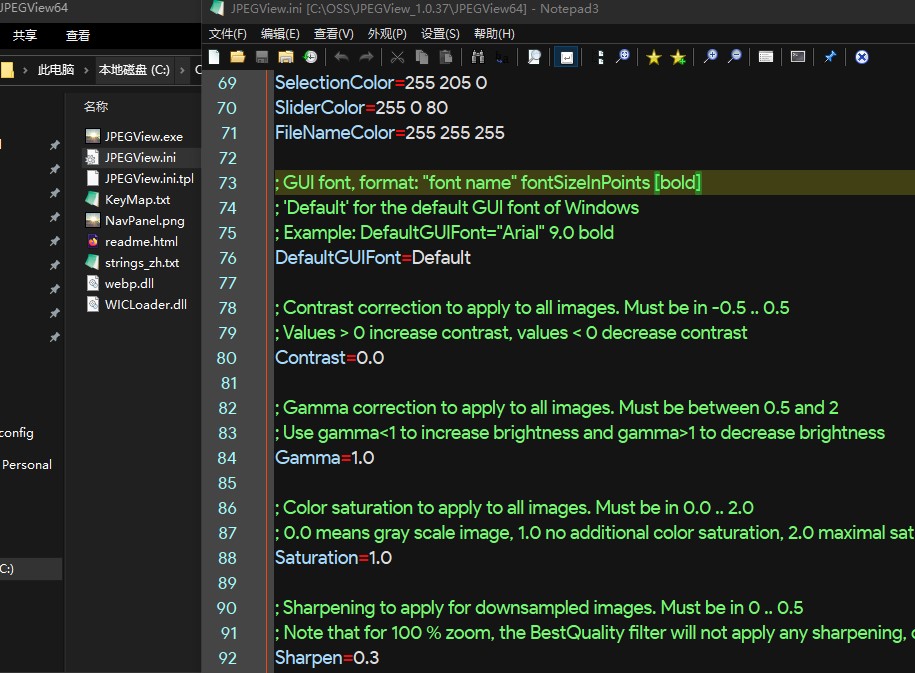Click the New file toolbar icon
The width and height of the screenshot is (915, 673).
pyautogui.click(x=214, y=57)
